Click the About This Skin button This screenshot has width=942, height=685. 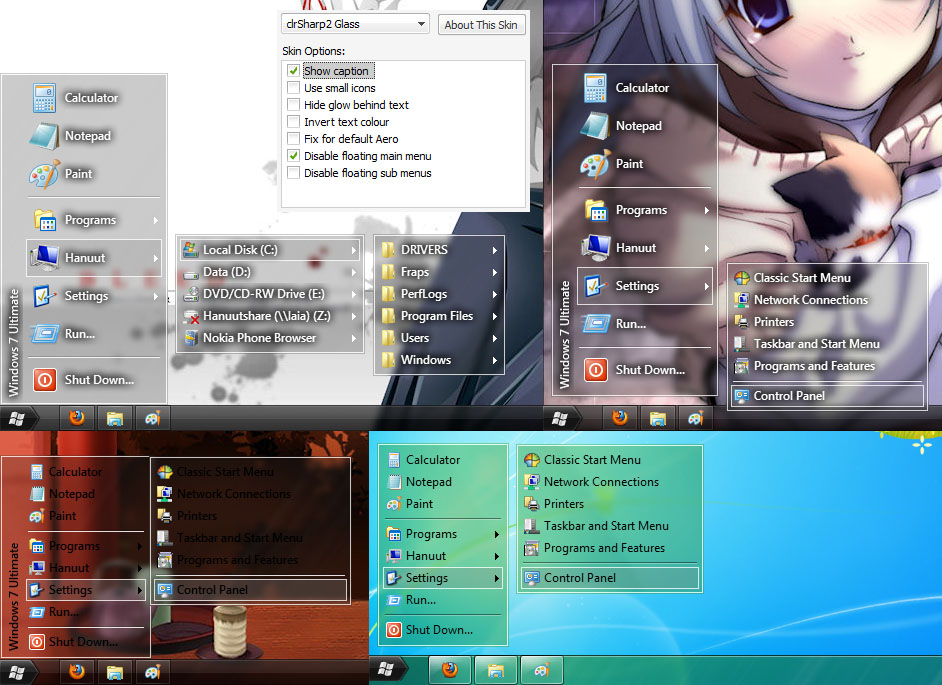[x=481, y=25]
